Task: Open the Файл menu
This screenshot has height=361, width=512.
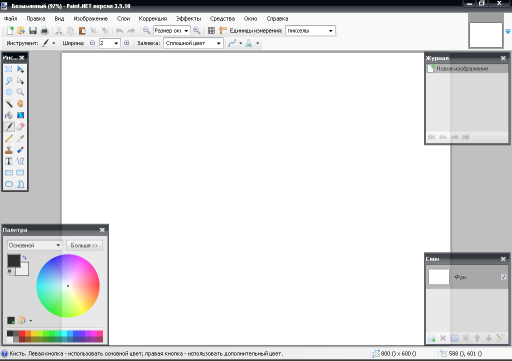Action: 11,19
